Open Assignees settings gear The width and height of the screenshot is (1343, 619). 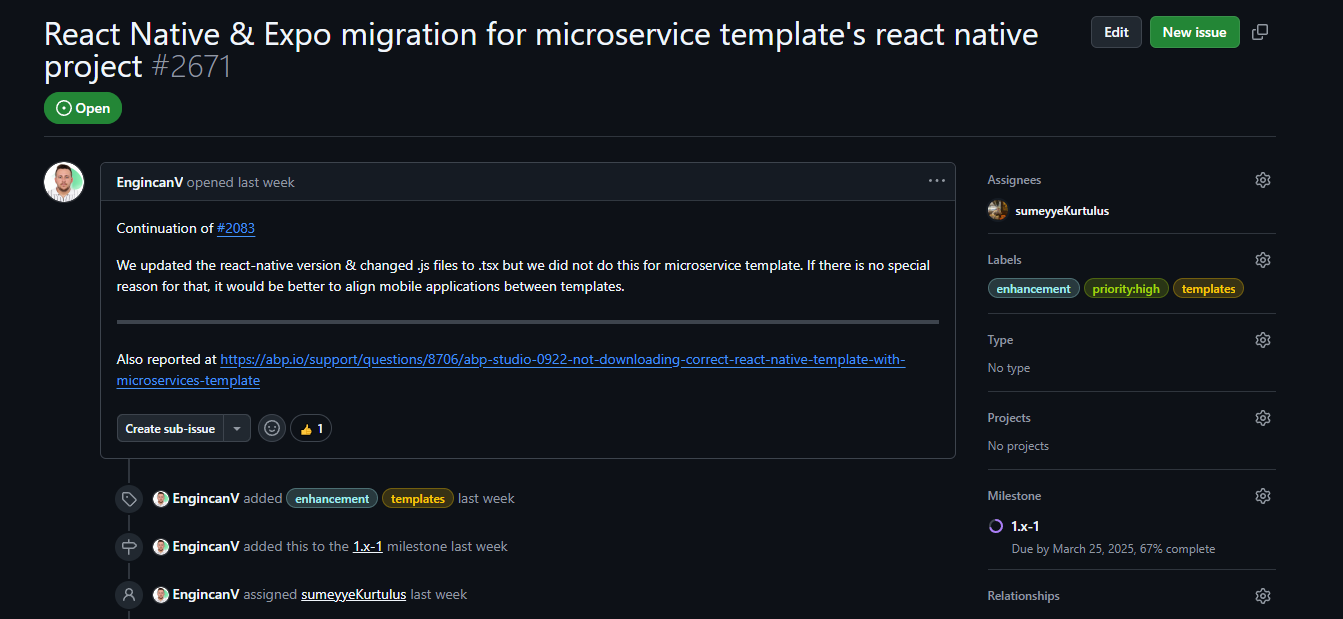pos(1263,180)
